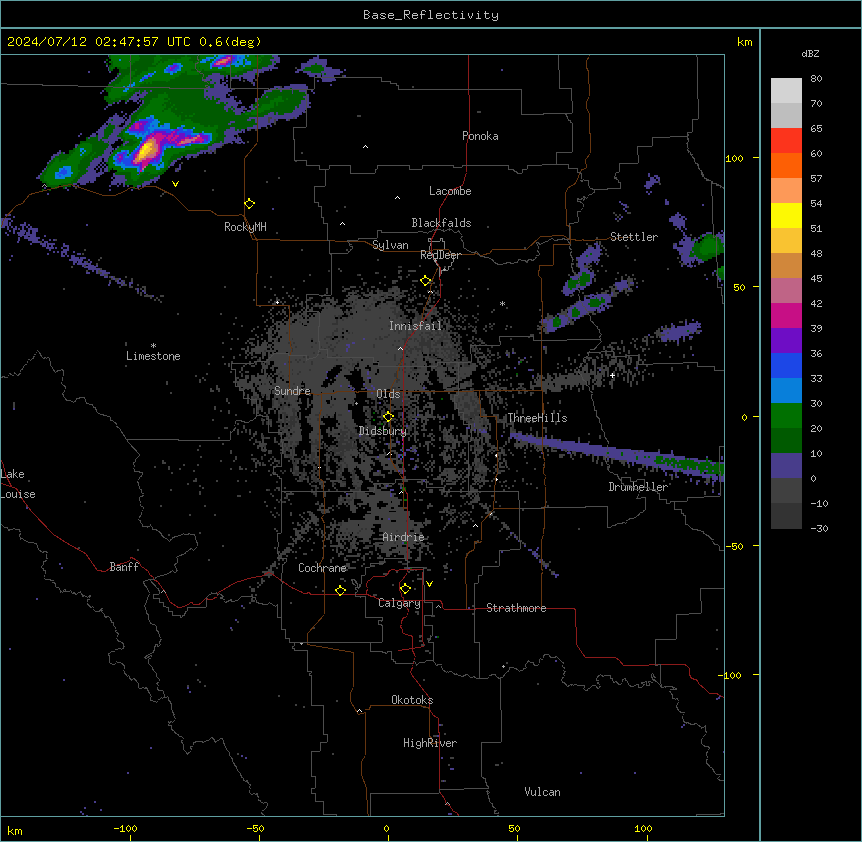Click the Strathmore label
Screen dimensions: 862x842
click(x=516, y=608)
